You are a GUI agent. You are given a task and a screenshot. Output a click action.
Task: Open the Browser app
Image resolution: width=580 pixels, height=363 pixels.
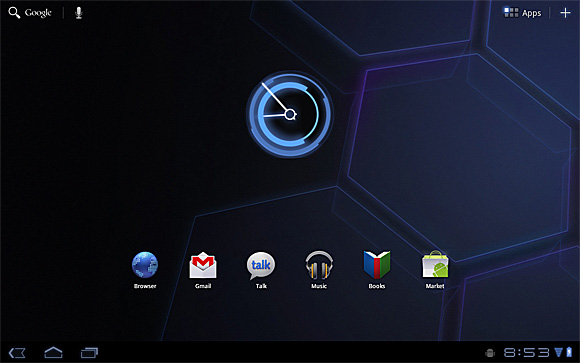tap(145, 269)
